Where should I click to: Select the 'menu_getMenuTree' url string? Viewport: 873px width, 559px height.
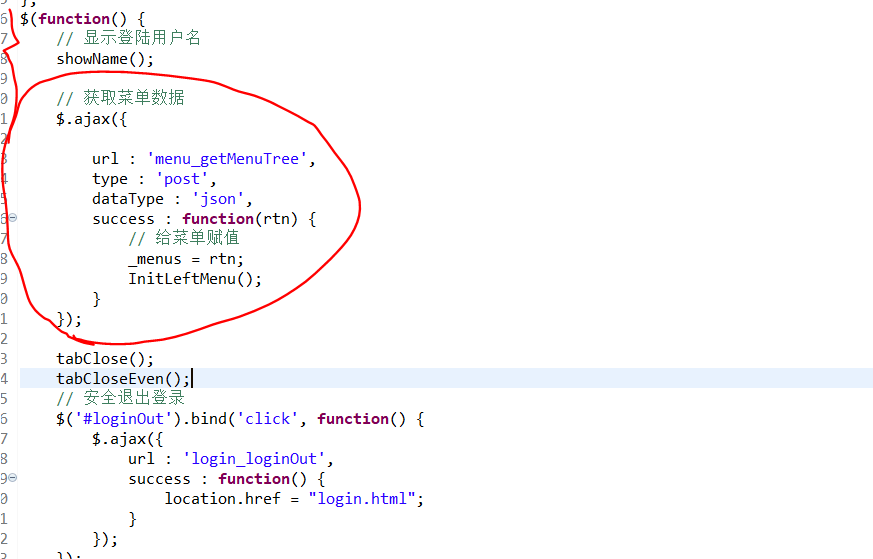click(x=227, y=159)
